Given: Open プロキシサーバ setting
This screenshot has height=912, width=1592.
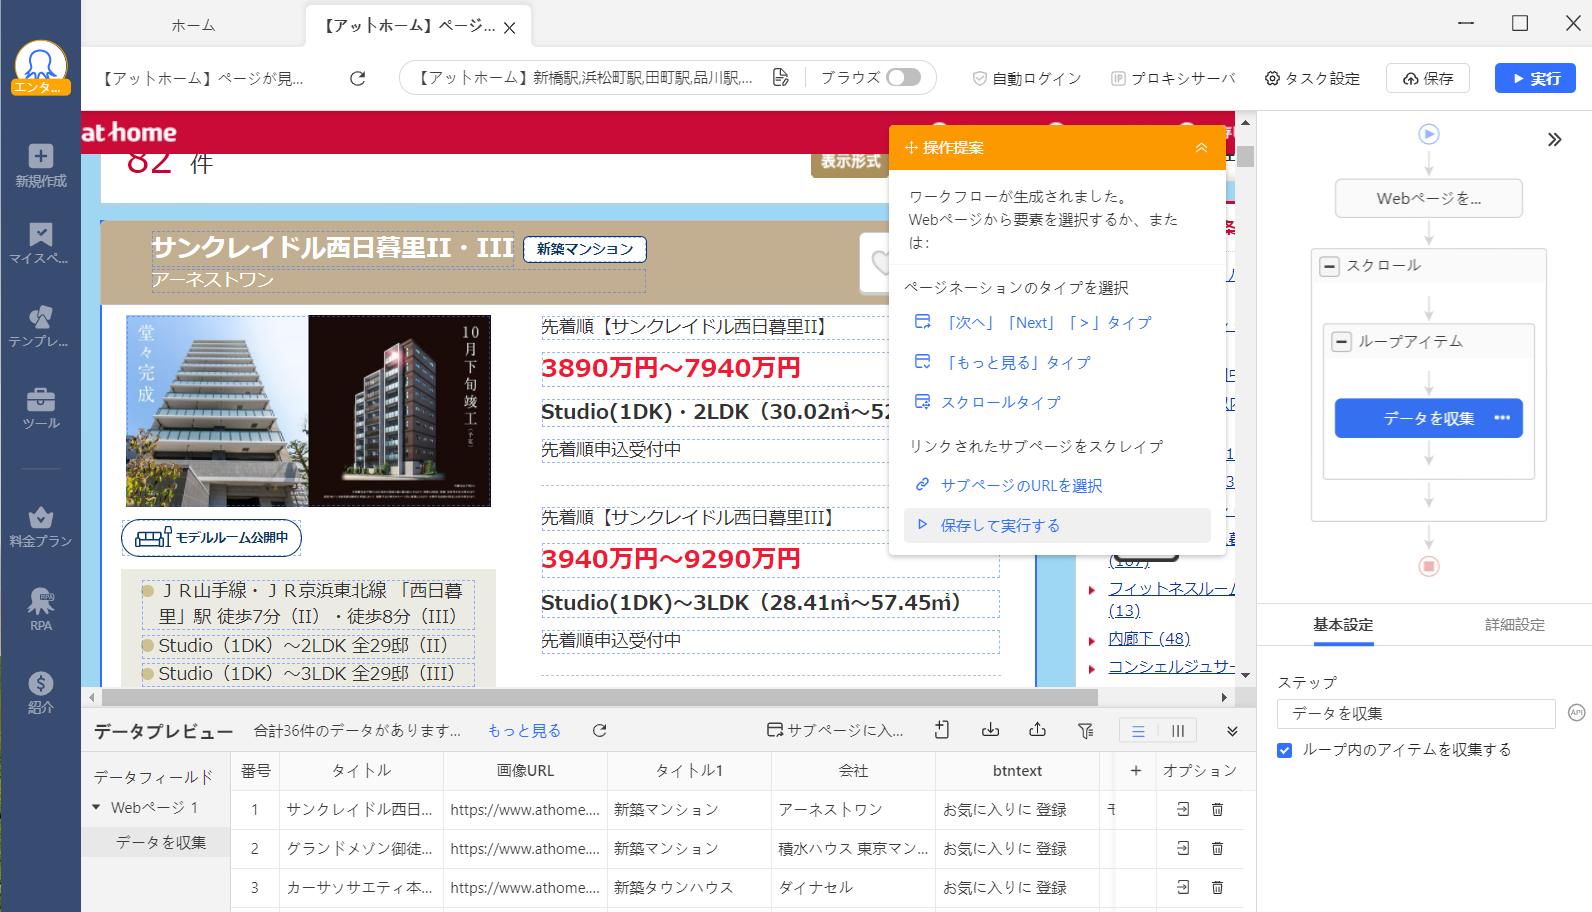Looking at the screenshot, I should coord(1173,78).
